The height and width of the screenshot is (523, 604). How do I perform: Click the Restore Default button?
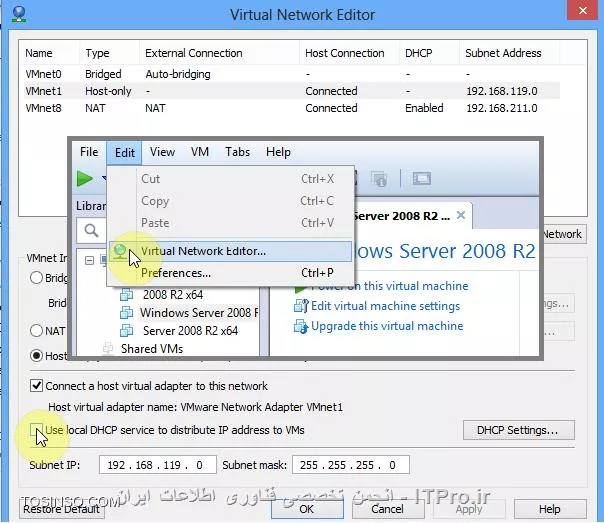click(x=62, y=509)
